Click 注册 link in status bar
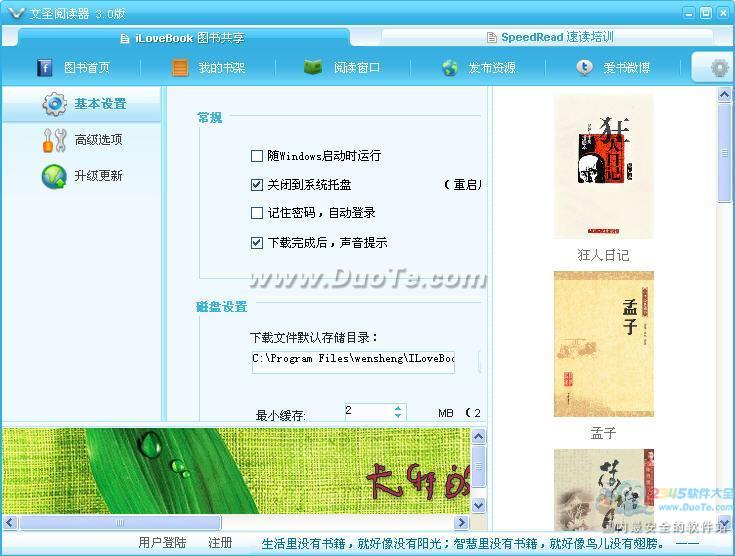 point(220,543)
